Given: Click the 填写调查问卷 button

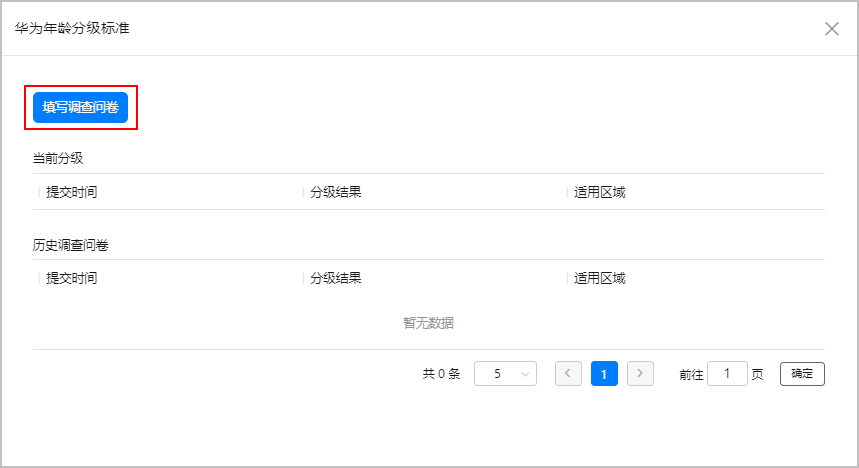Looking at the screenshot, I should 80,108.
